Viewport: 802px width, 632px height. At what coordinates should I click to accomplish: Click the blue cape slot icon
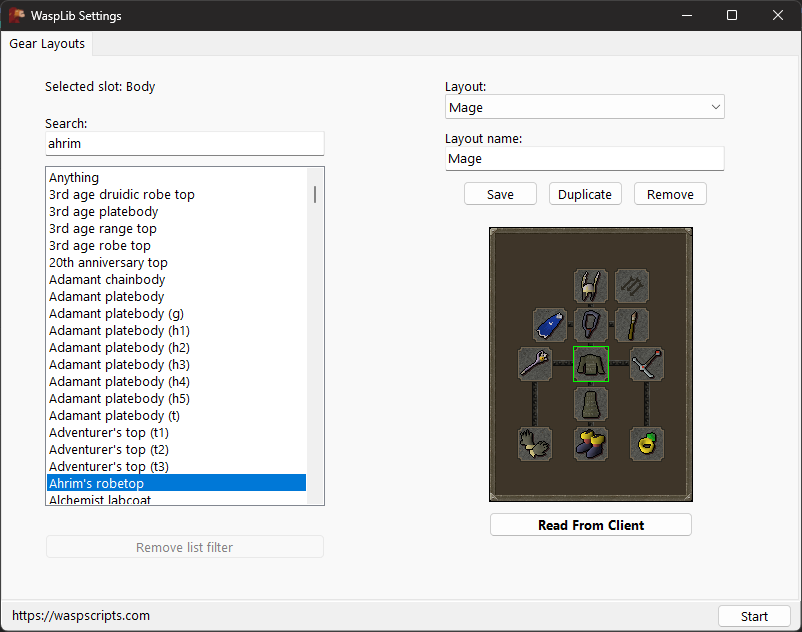[550, 324]
